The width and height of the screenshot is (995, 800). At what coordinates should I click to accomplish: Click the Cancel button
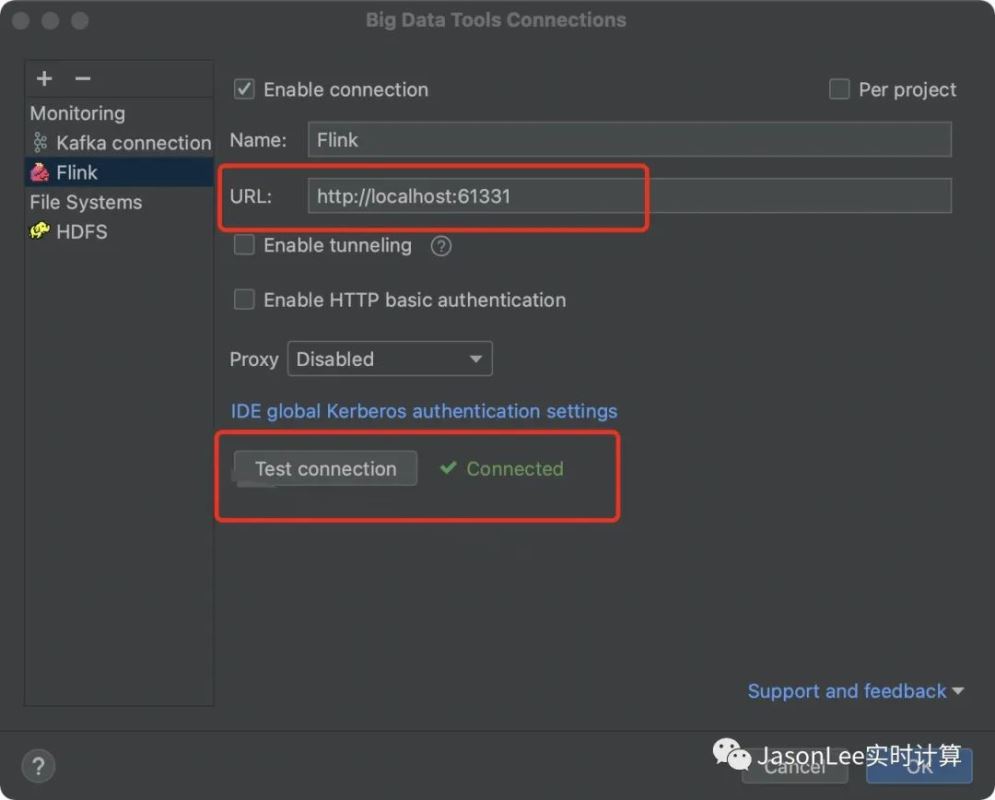pos(794,766)
